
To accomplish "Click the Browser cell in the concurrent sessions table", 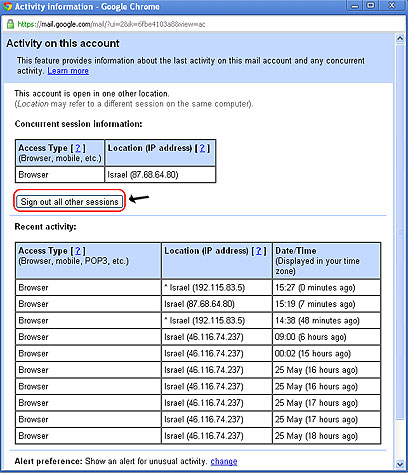I will [x=60, y=174].
